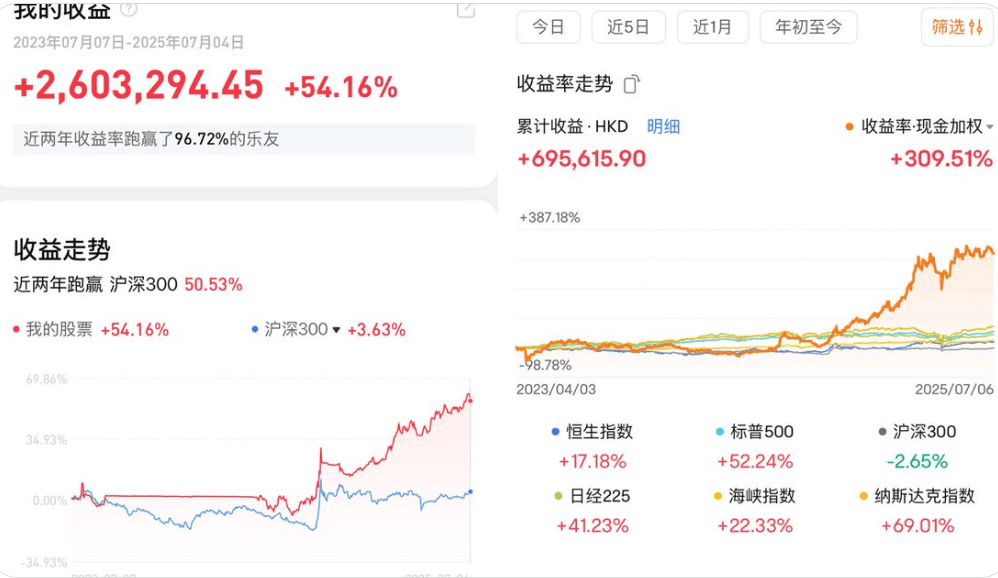
Task: Click the help question mark beside 我的收益
Action: (x=128, y=9)
